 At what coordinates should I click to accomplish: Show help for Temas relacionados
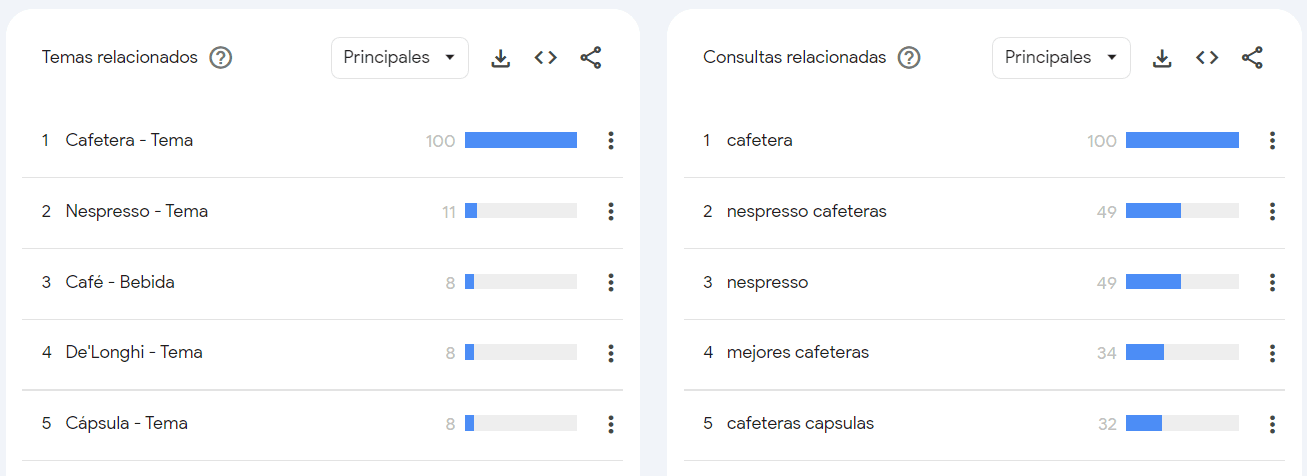(x=221, y=58)
